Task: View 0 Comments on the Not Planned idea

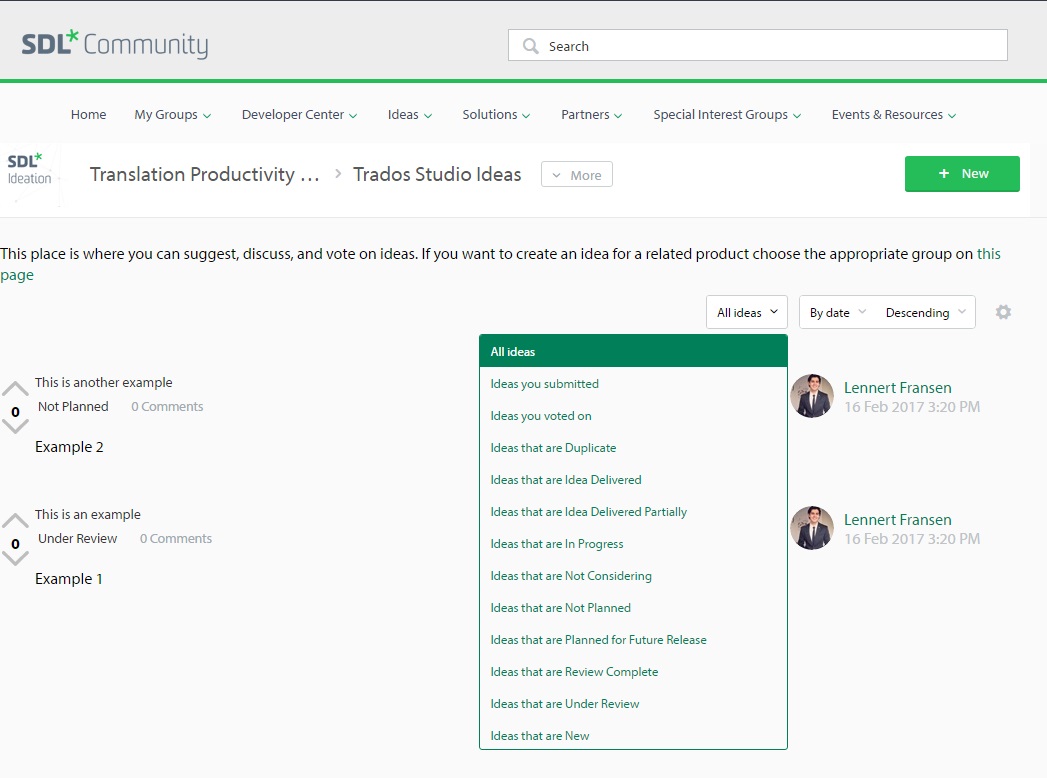Action: 167,406
